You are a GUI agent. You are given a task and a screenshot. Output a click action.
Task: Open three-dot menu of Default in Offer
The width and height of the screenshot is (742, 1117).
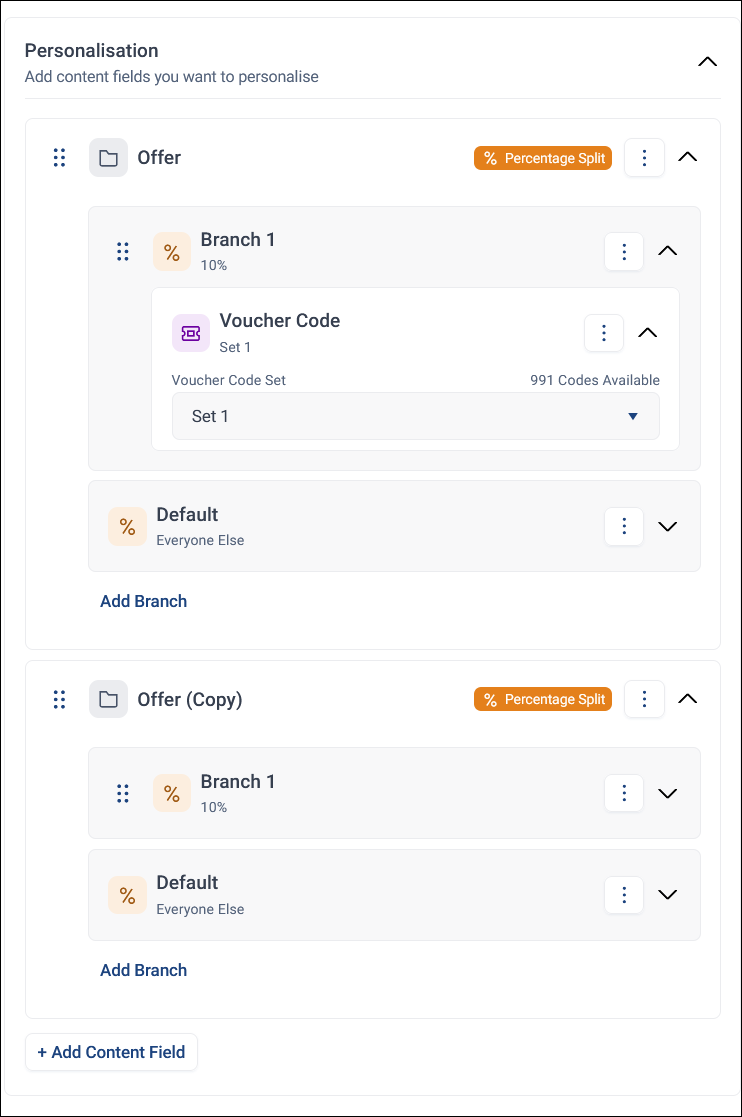click(x=624, y=526)
